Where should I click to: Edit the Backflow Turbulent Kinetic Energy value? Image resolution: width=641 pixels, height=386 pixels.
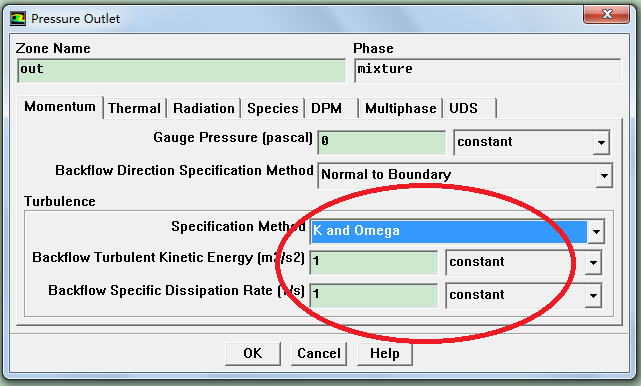[x=374, y=263]
